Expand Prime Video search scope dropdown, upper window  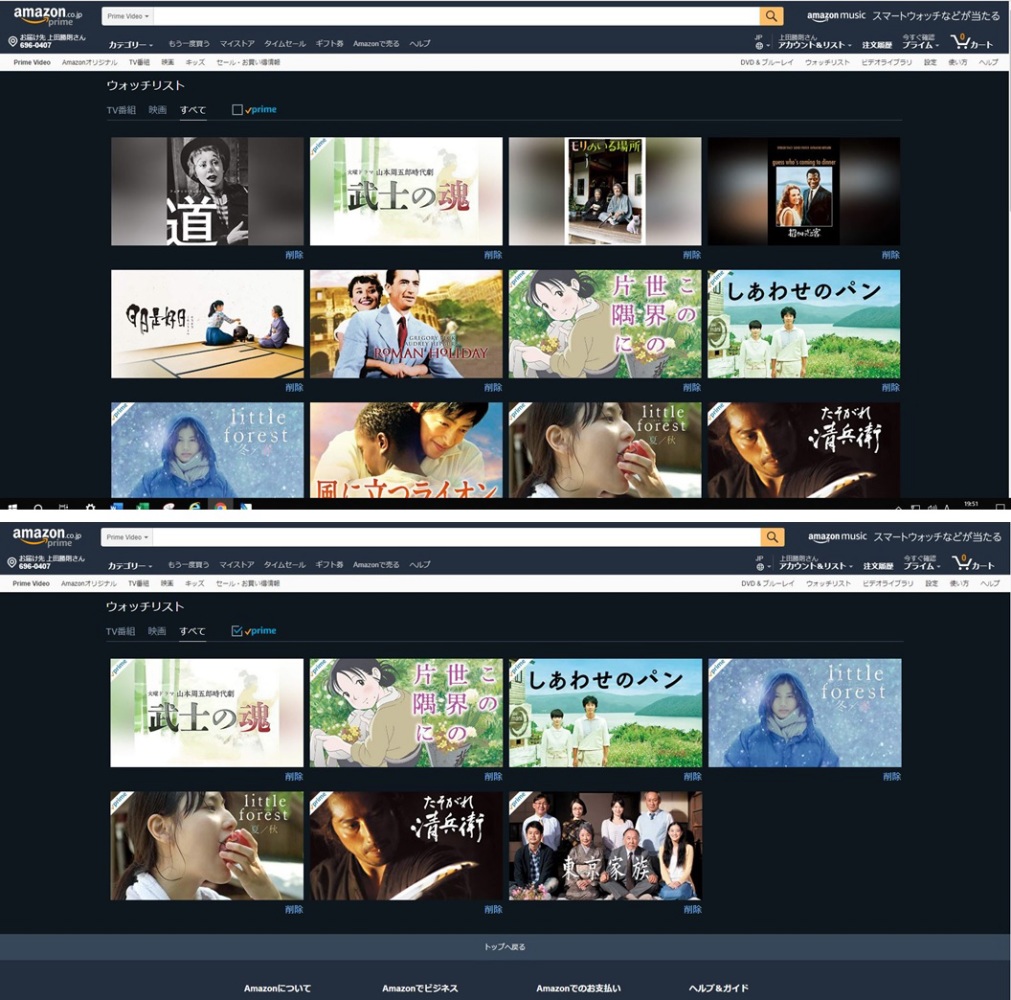128,16
